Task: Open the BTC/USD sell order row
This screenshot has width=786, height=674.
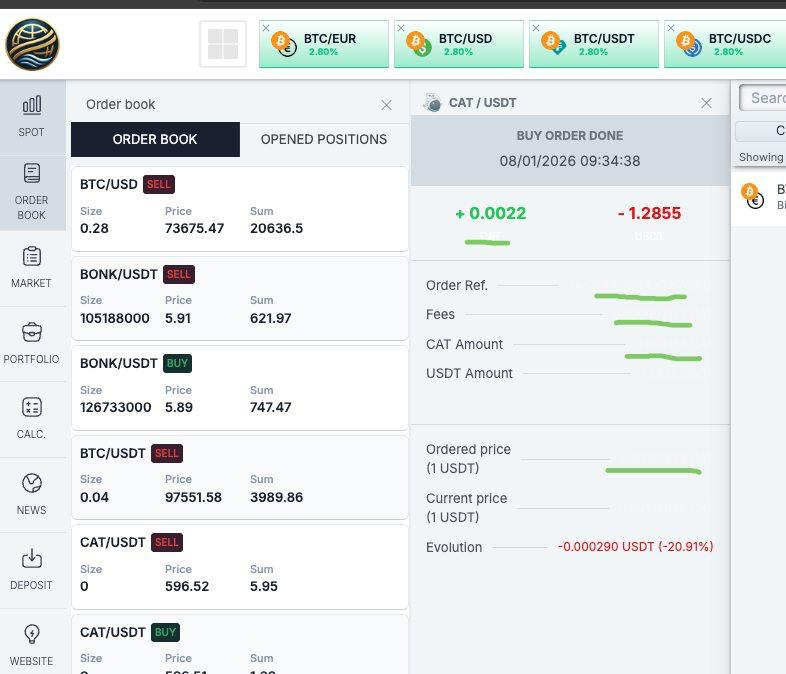Action: [x=239, y=209]
